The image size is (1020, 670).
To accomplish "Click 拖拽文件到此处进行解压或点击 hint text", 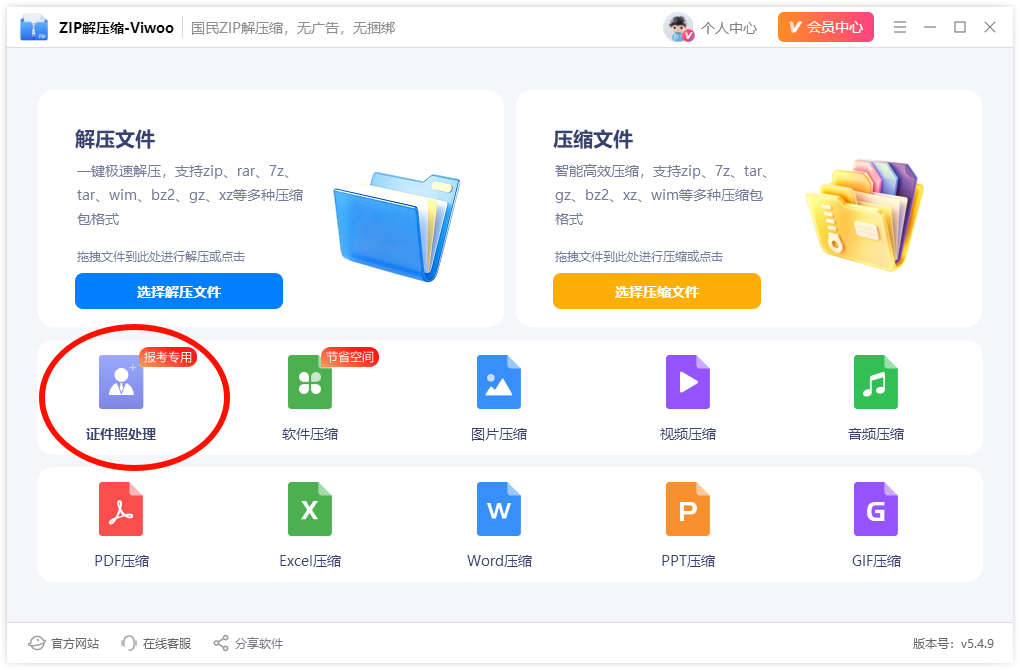I will 161,256.
